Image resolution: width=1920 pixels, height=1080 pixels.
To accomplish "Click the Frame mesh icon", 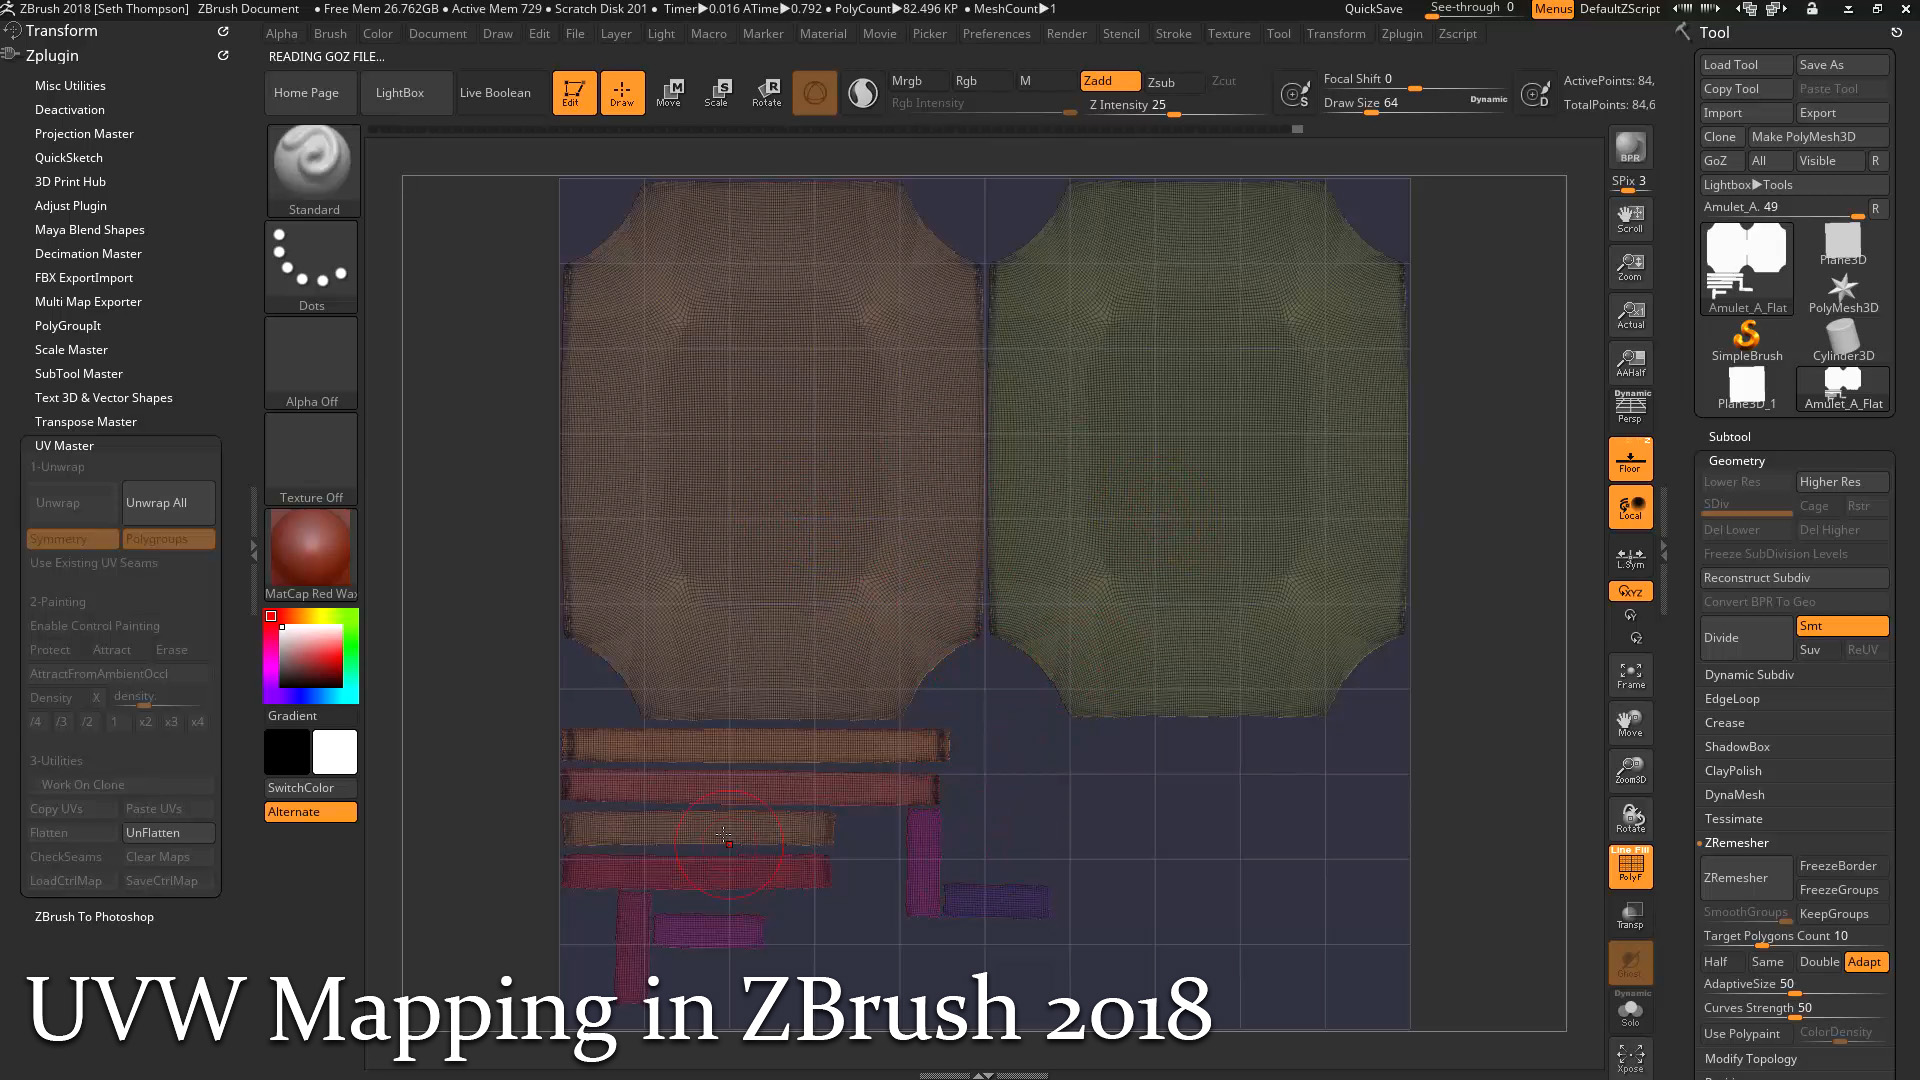I will 1630,675.
